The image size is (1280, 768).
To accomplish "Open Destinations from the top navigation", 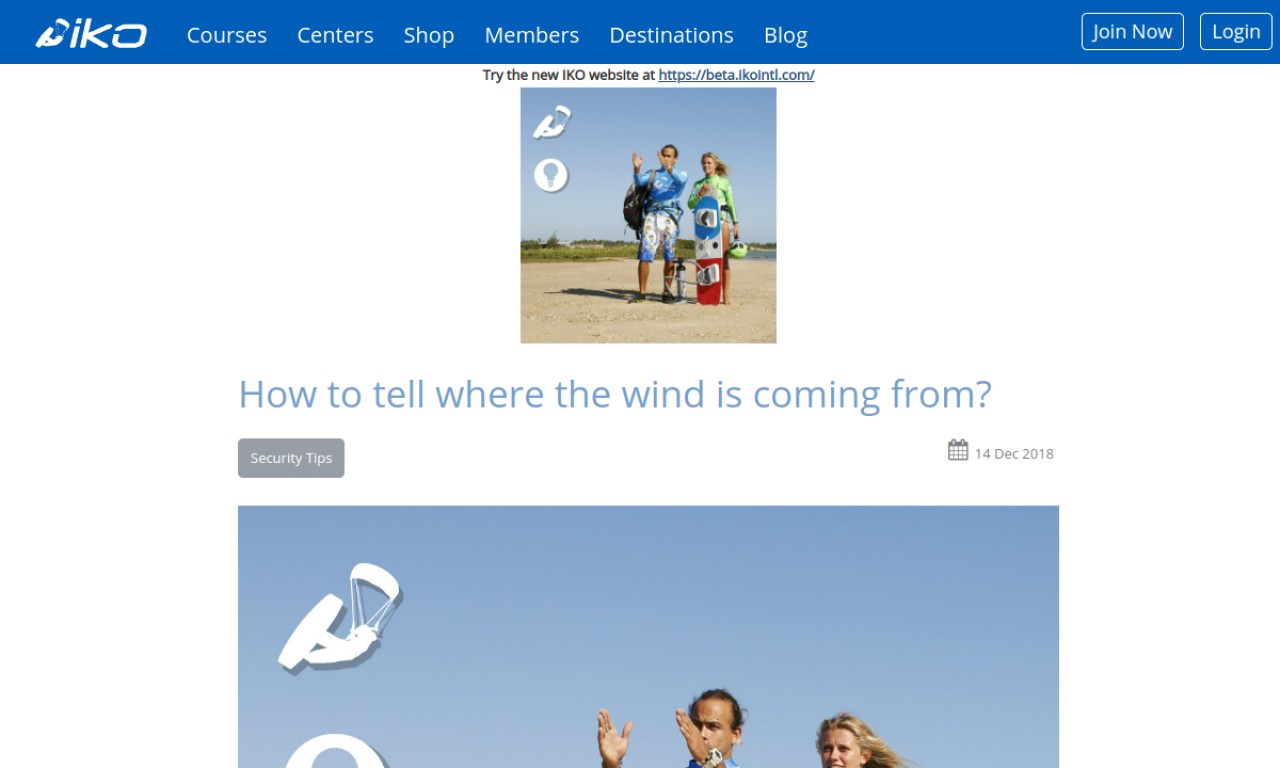I will coord(671,35).
